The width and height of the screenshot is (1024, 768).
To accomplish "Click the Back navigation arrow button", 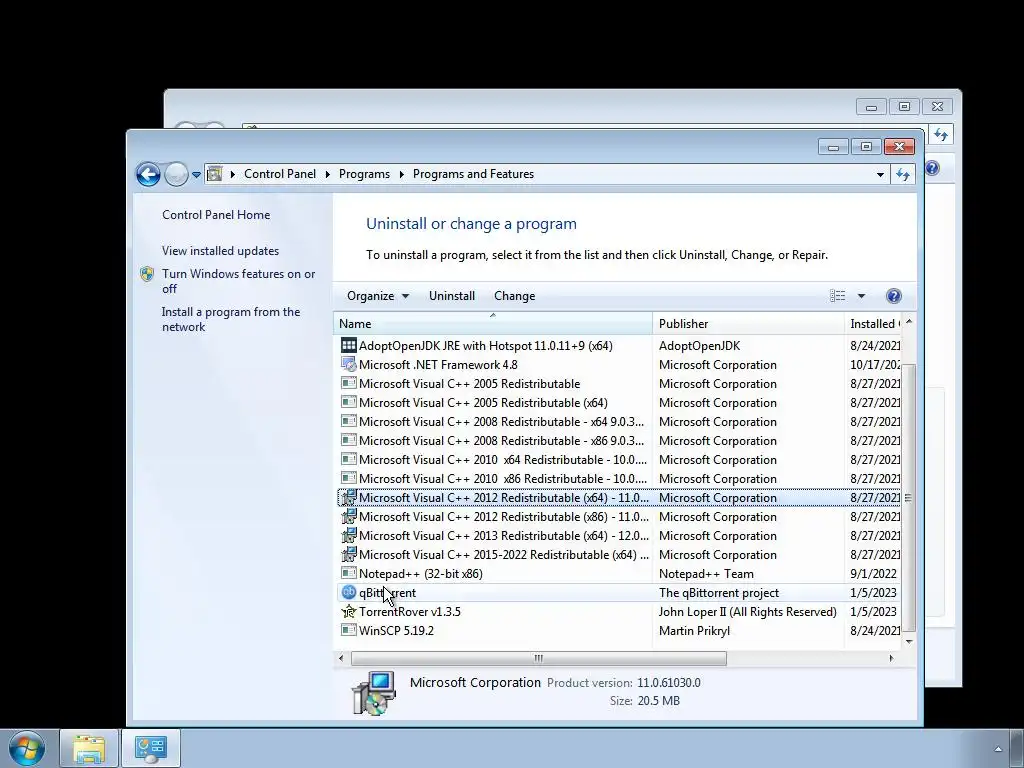I will 148,174.
